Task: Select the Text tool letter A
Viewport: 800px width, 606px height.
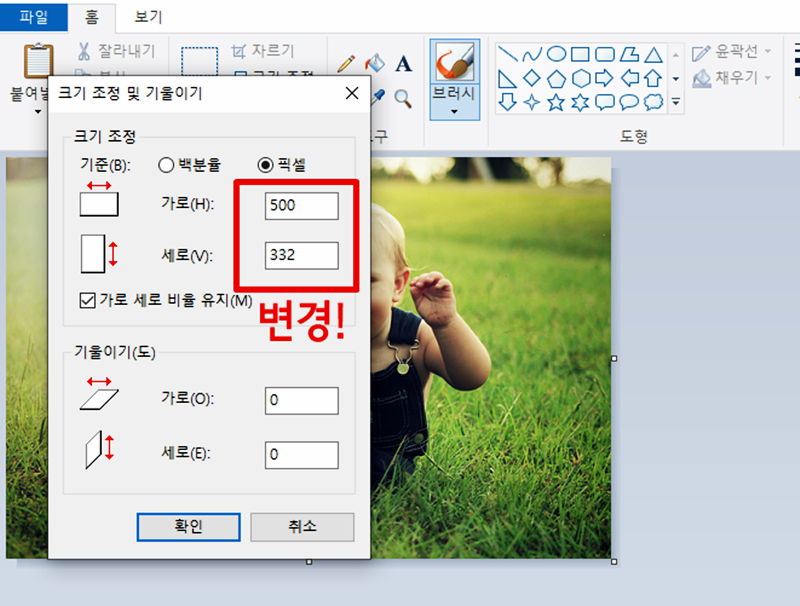Action: coord(404,64)
